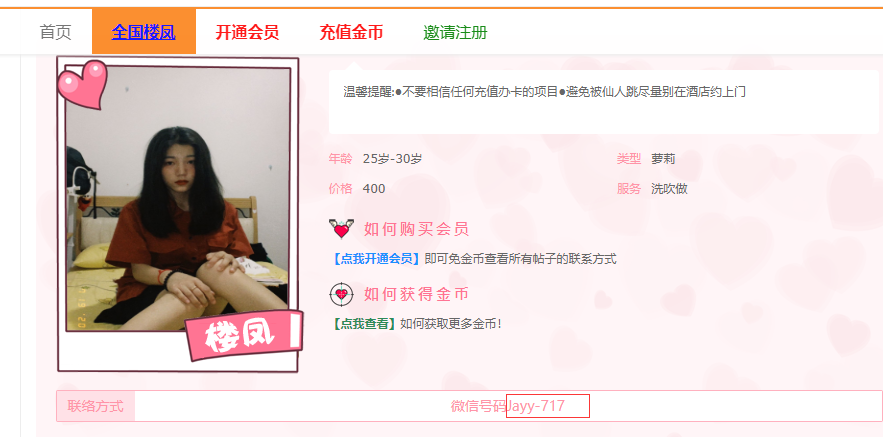
Task: Follow the green 【点我查看】 link
Action: [x=364, y=324]
